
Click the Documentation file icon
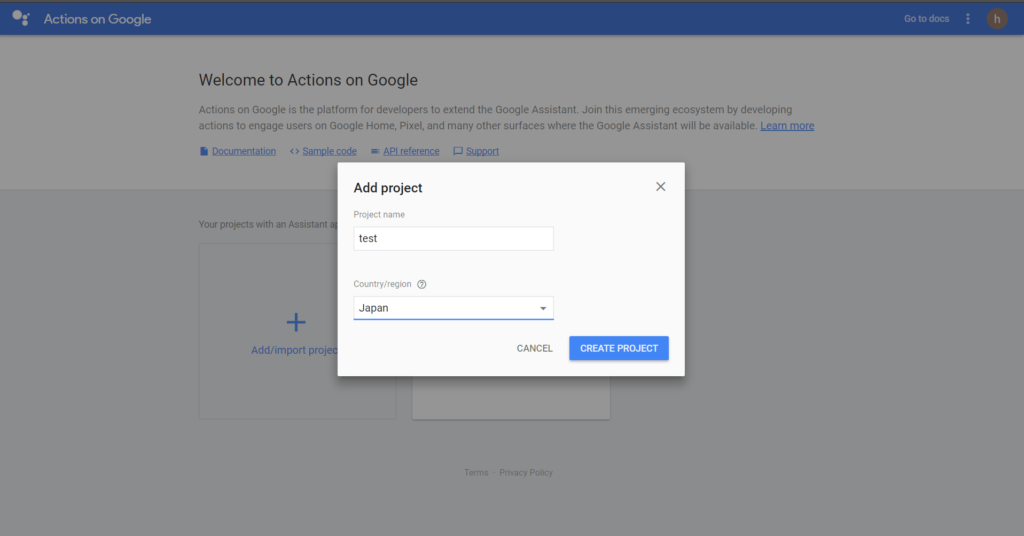tap(204, 152)
